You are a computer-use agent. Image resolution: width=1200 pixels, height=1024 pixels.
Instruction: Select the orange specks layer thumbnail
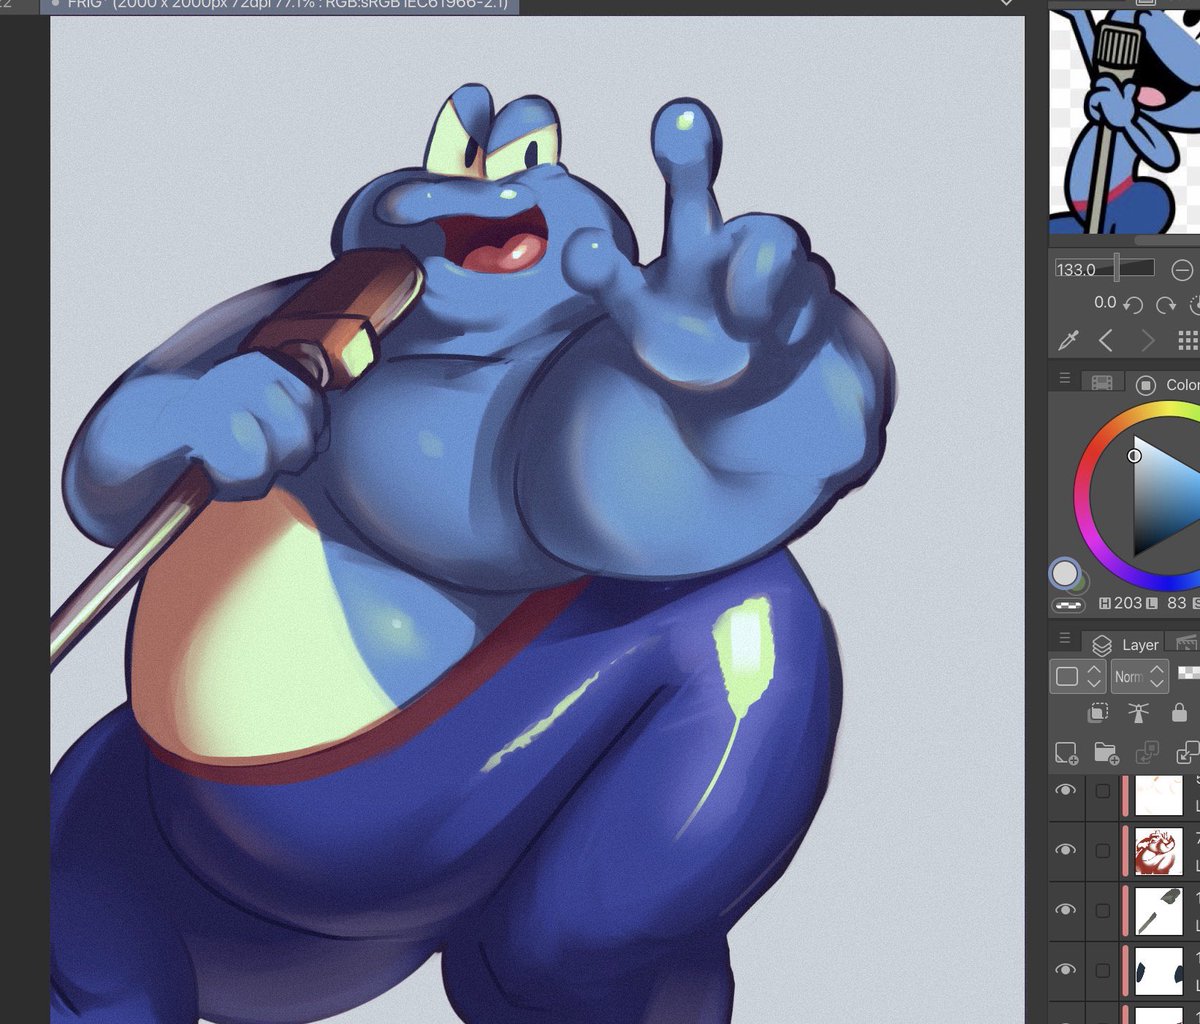coord(1159,794)
